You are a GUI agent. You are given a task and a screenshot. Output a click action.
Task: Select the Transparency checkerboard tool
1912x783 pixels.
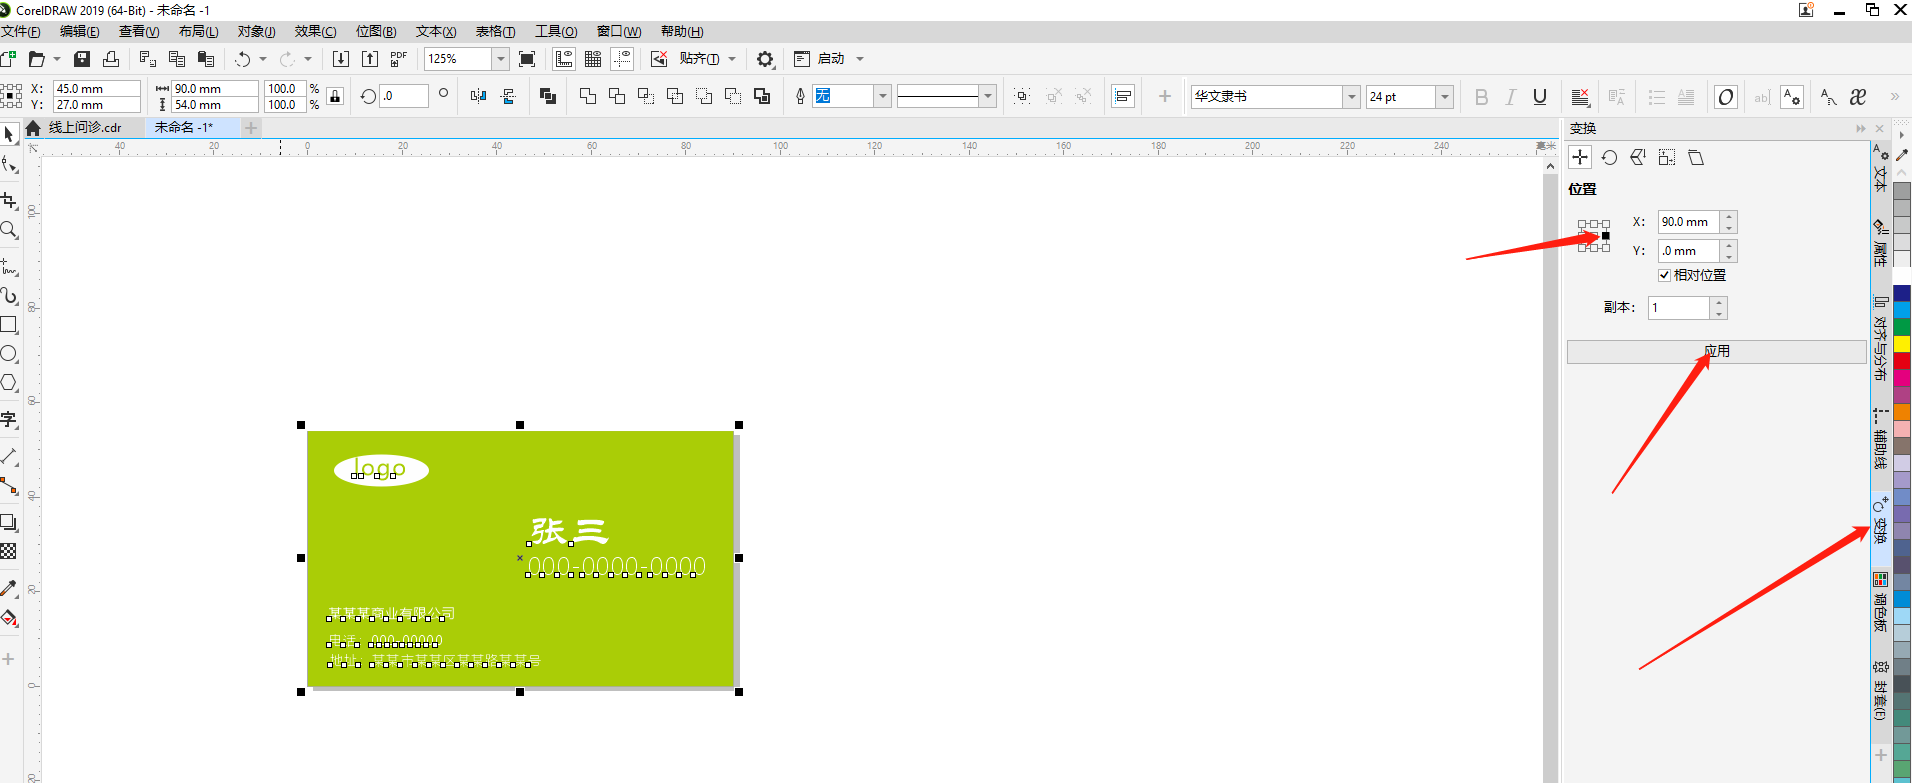point(9,552)
